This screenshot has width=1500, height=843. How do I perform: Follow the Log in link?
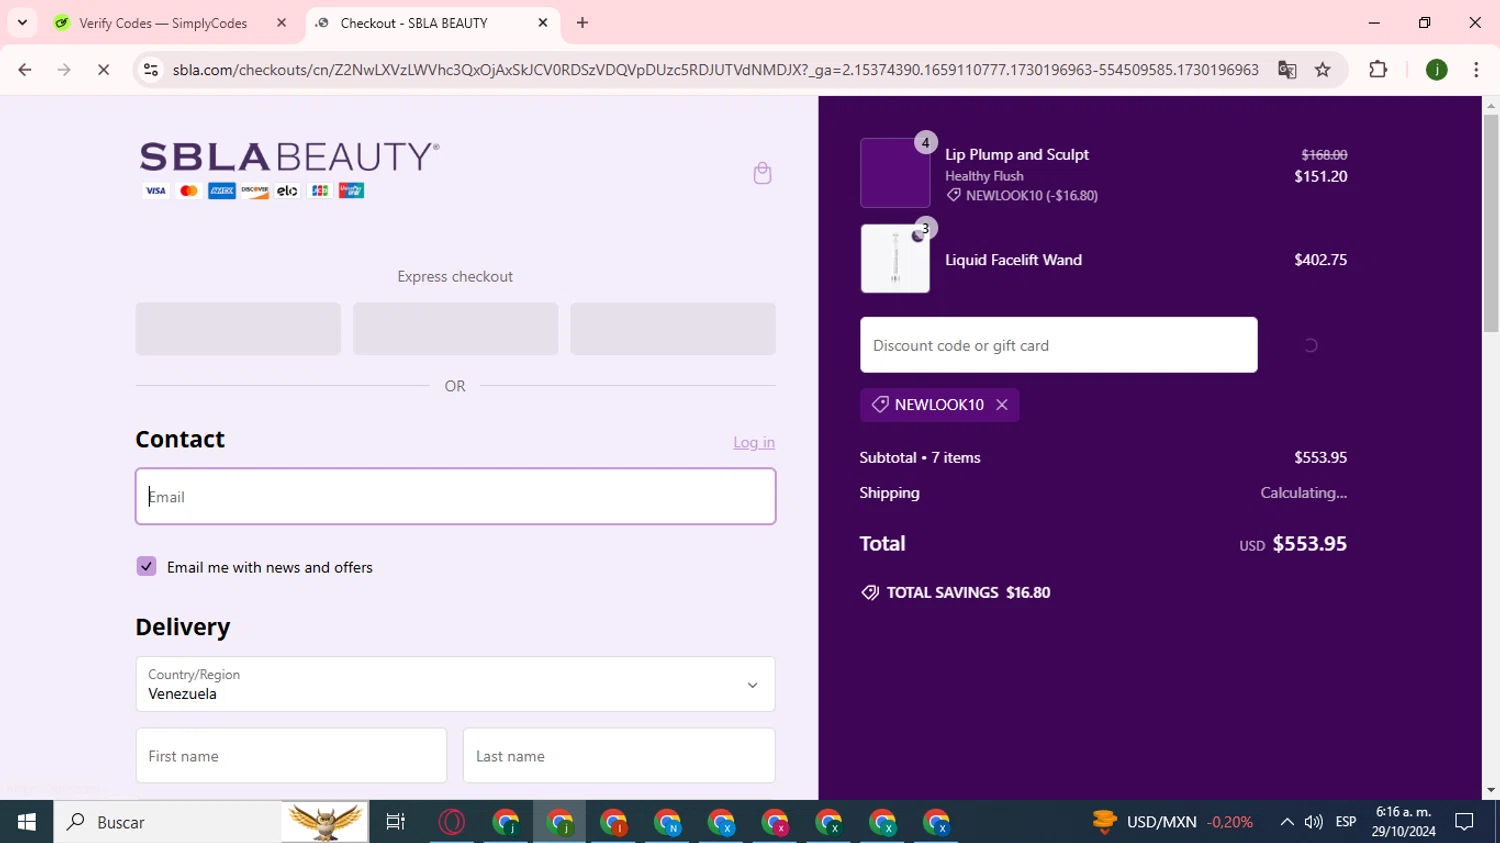click(754, 442)
